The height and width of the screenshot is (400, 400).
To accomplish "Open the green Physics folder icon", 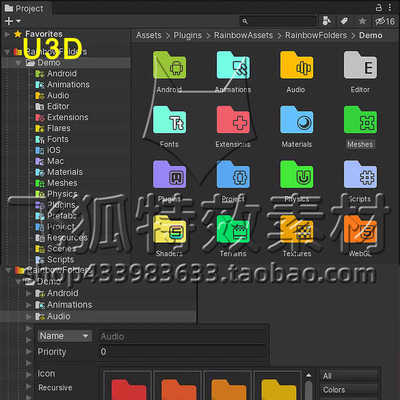I will click(297, 174).
